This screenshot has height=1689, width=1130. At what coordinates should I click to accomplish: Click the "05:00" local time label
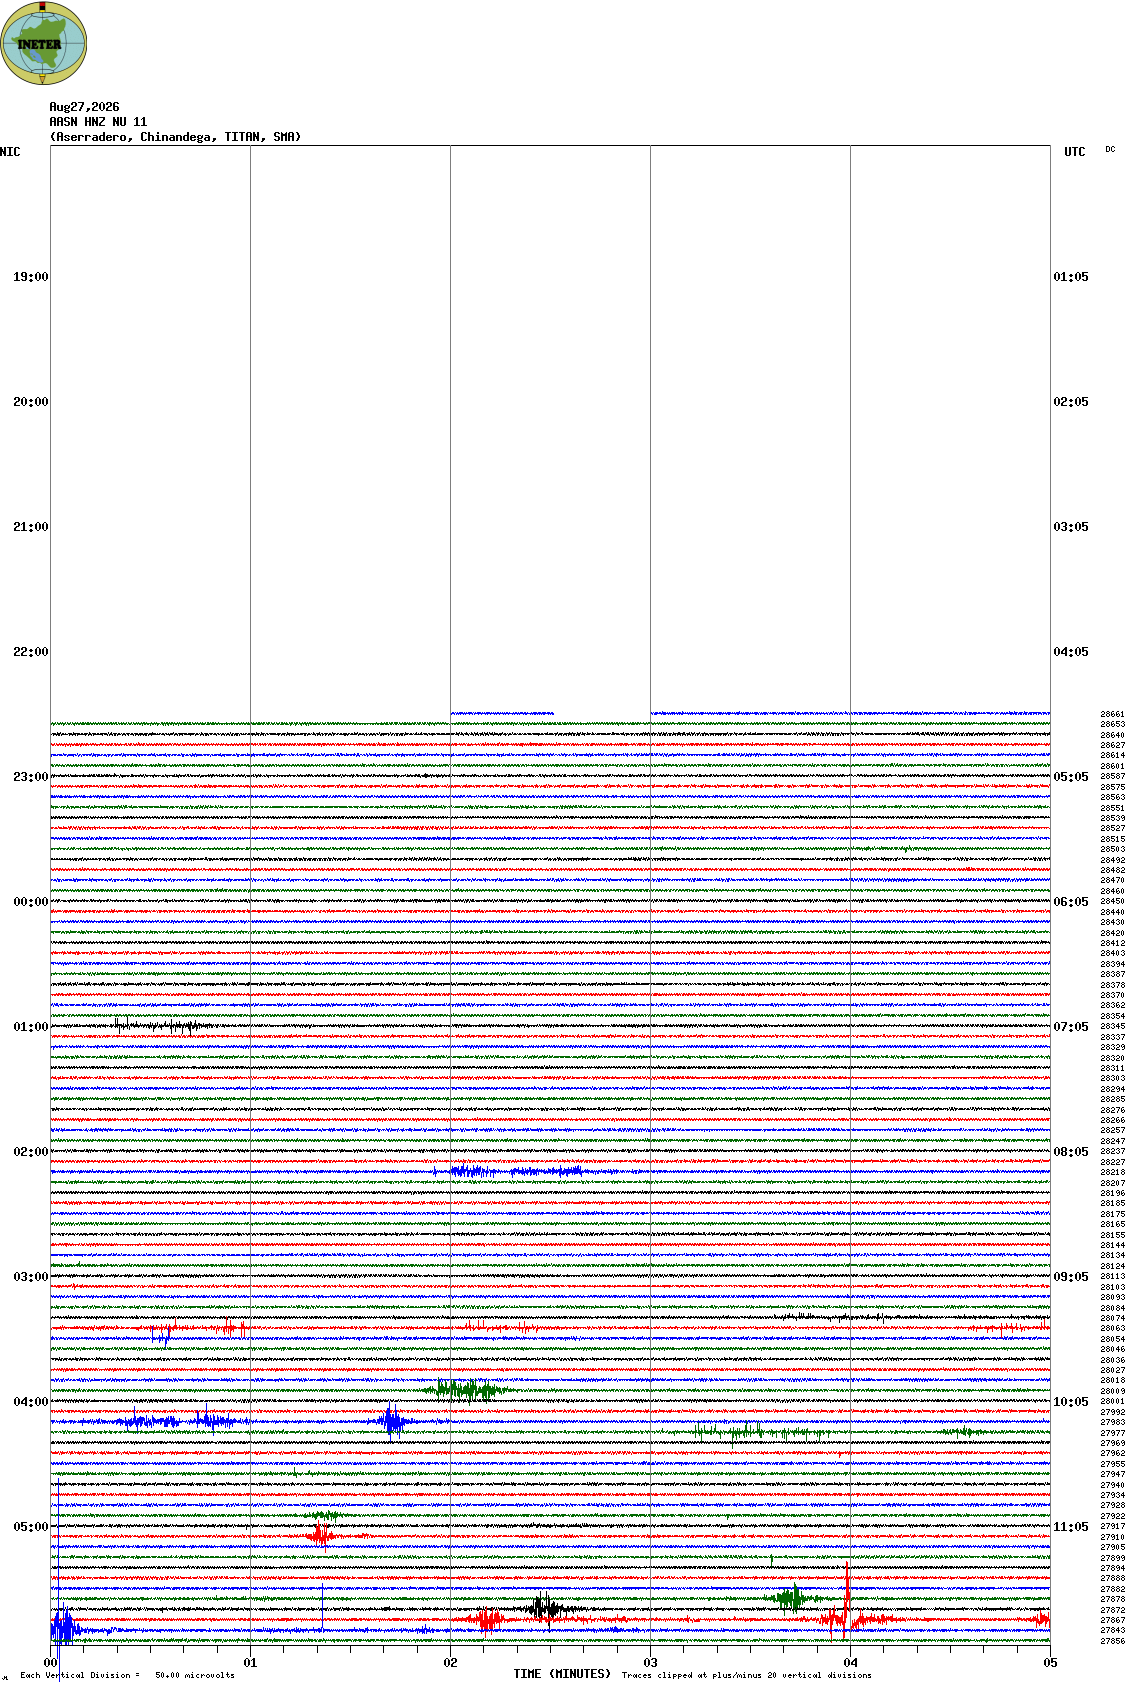click(30, 1527)
